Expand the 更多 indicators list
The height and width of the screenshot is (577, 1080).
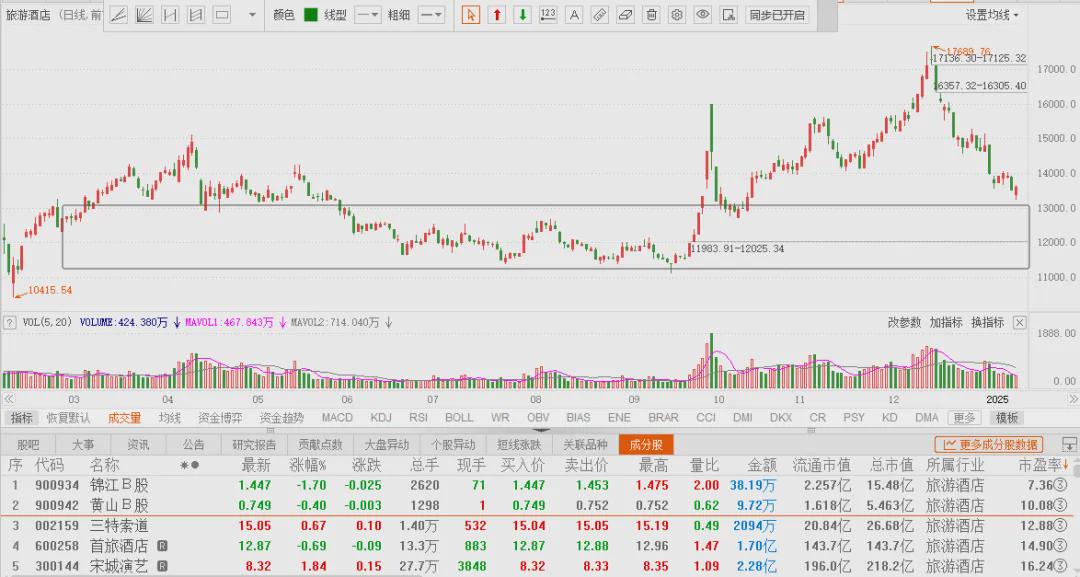pyautogui.click(x=964, y=417)
